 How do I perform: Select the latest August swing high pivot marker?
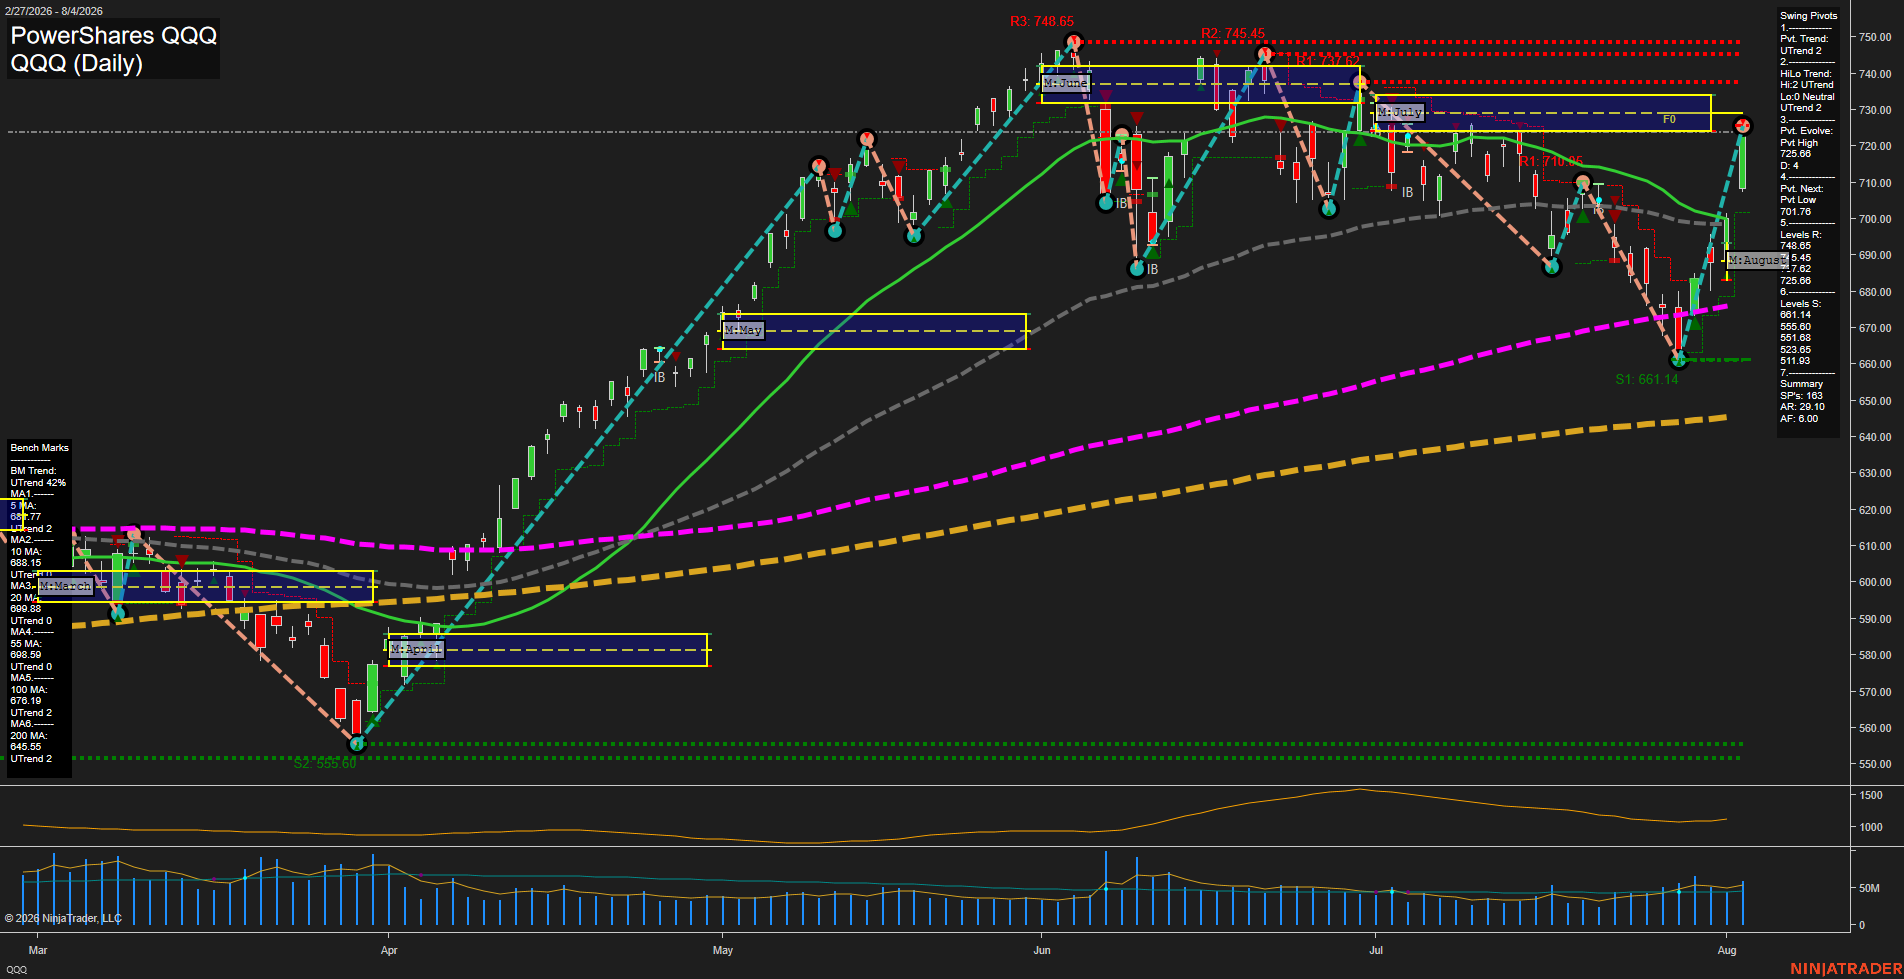tap(1744, 126)
